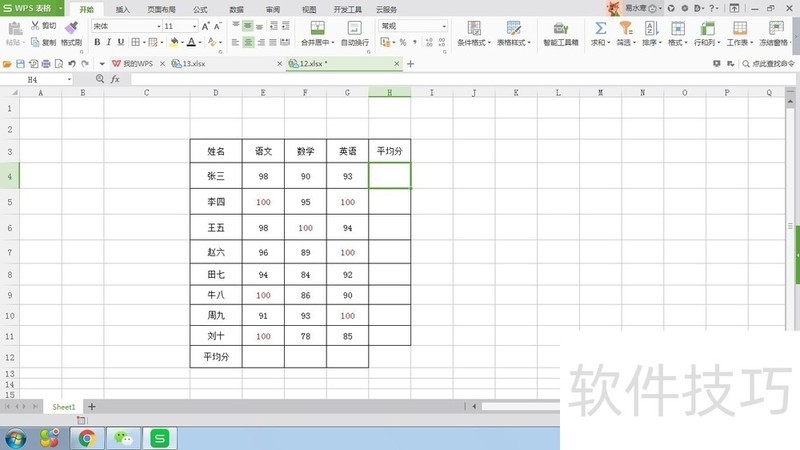Click the increase indent icon
Viewport: 800px width, 450px height.
pos(286,26)
